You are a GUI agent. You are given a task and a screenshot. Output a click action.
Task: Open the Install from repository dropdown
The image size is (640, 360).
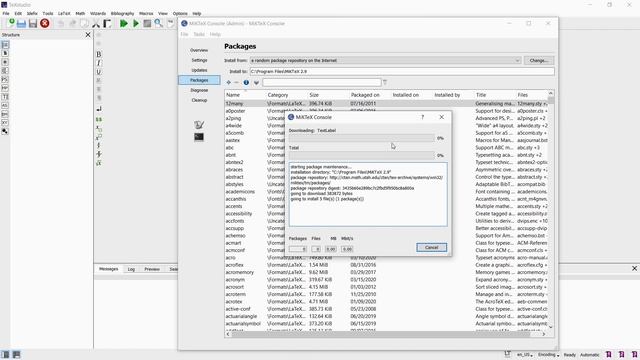click(385, 60)
